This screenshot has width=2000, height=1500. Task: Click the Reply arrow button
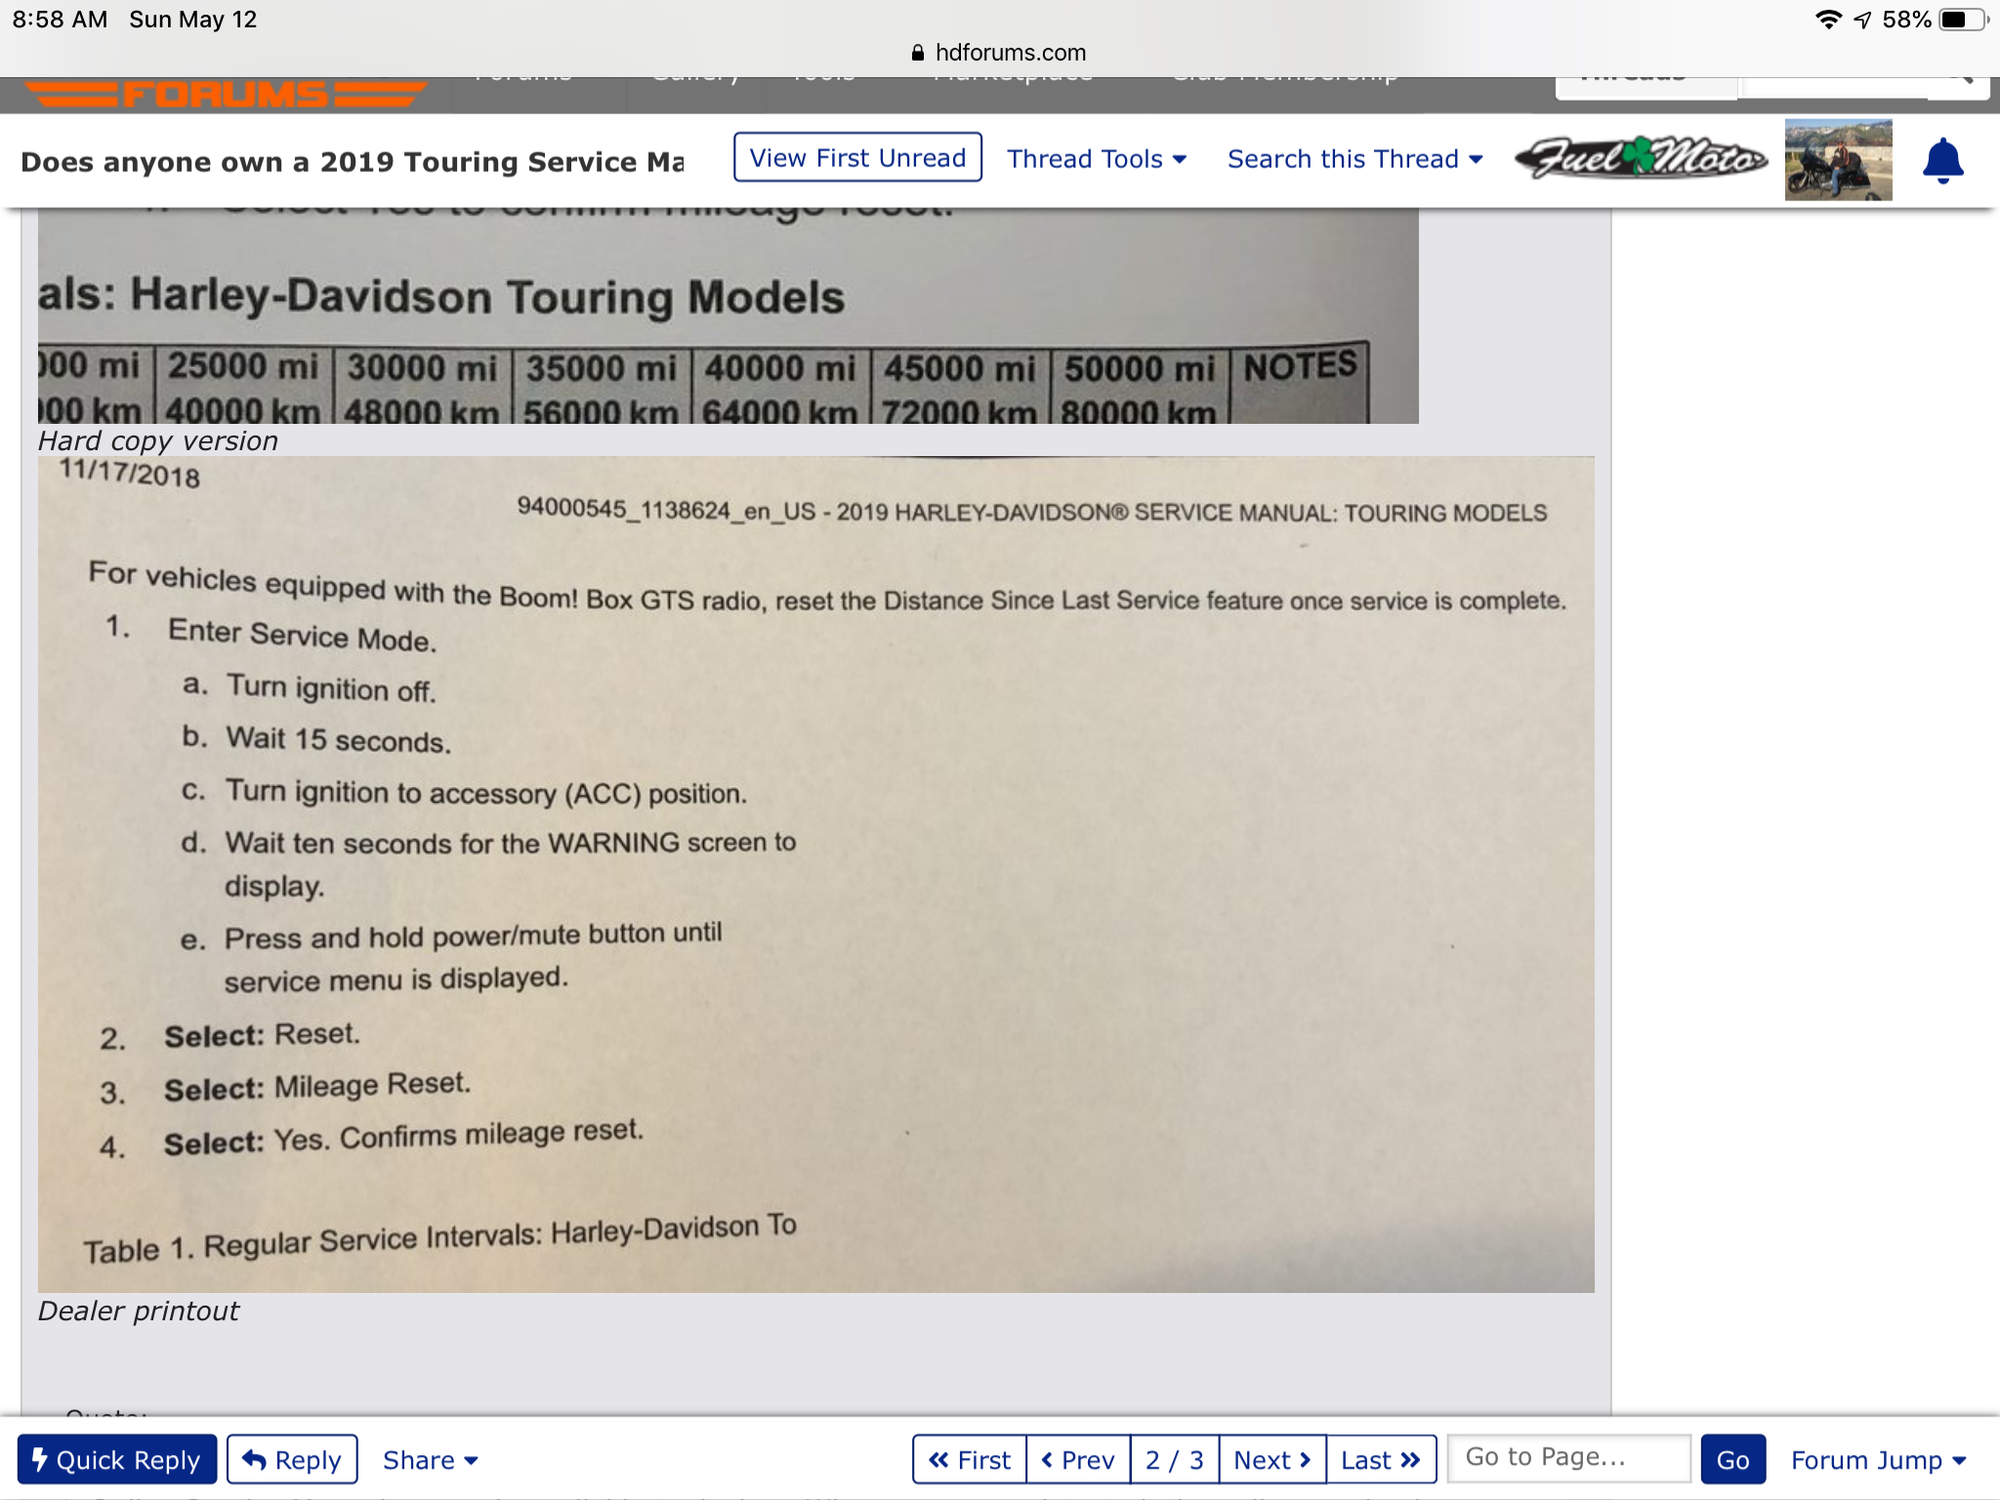click(292, 1459)
